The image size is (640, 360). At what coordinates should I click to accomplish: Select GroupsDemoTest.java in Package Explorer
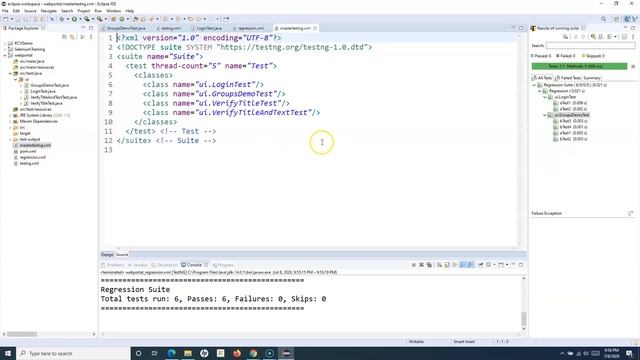[x=49, y=85]
